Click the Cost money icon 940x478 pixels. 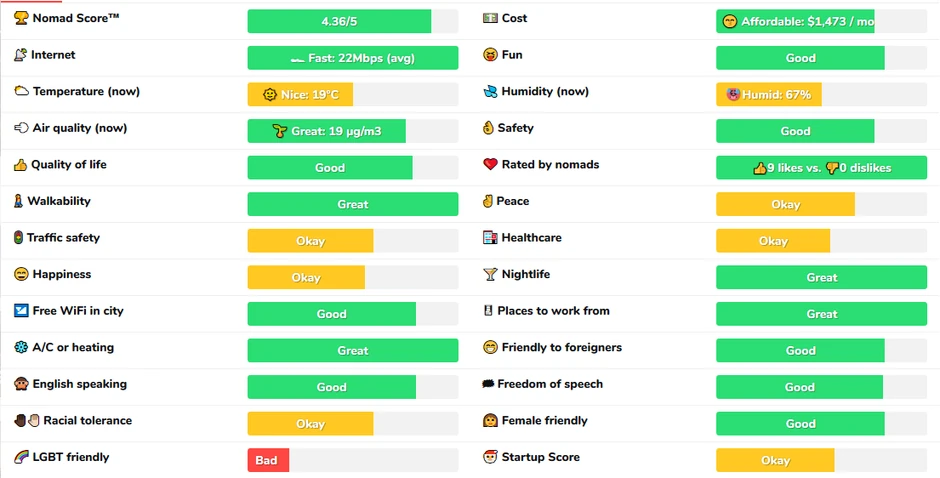(490, 18)
